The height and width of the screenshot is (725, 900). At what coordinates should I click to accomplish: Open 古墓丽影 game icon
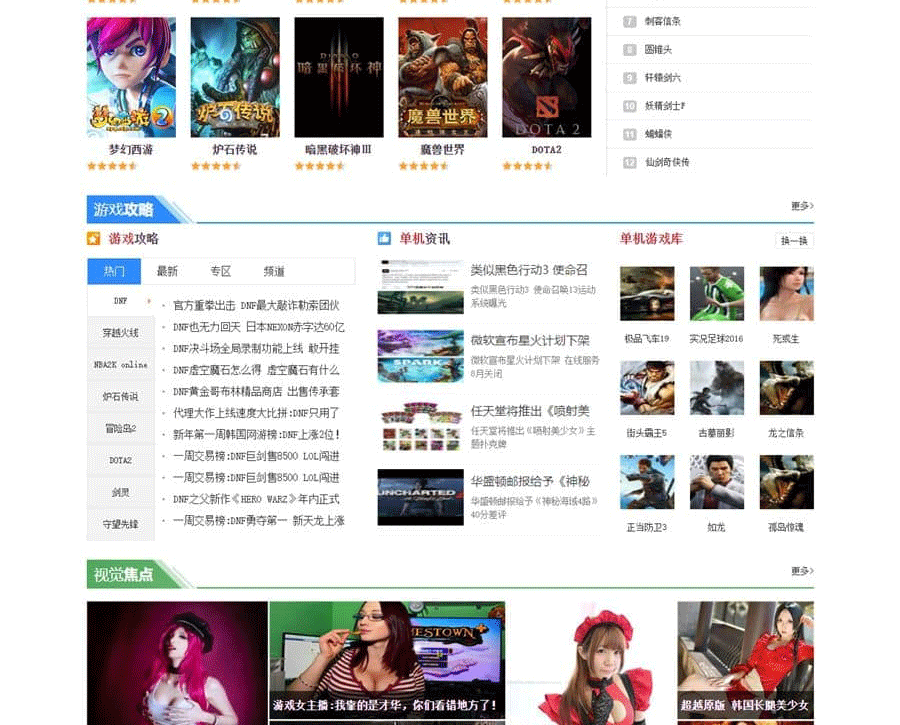(716, 387)
